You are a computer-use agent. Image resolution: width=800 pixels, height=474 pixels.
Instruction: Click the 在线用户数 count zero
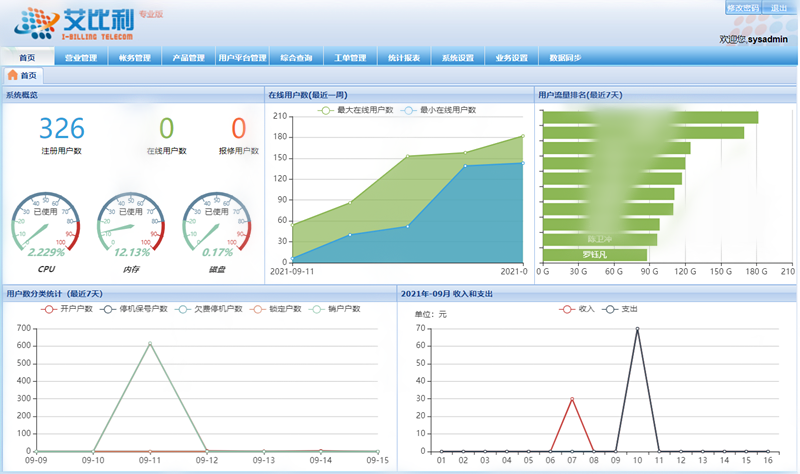[166, 128]
